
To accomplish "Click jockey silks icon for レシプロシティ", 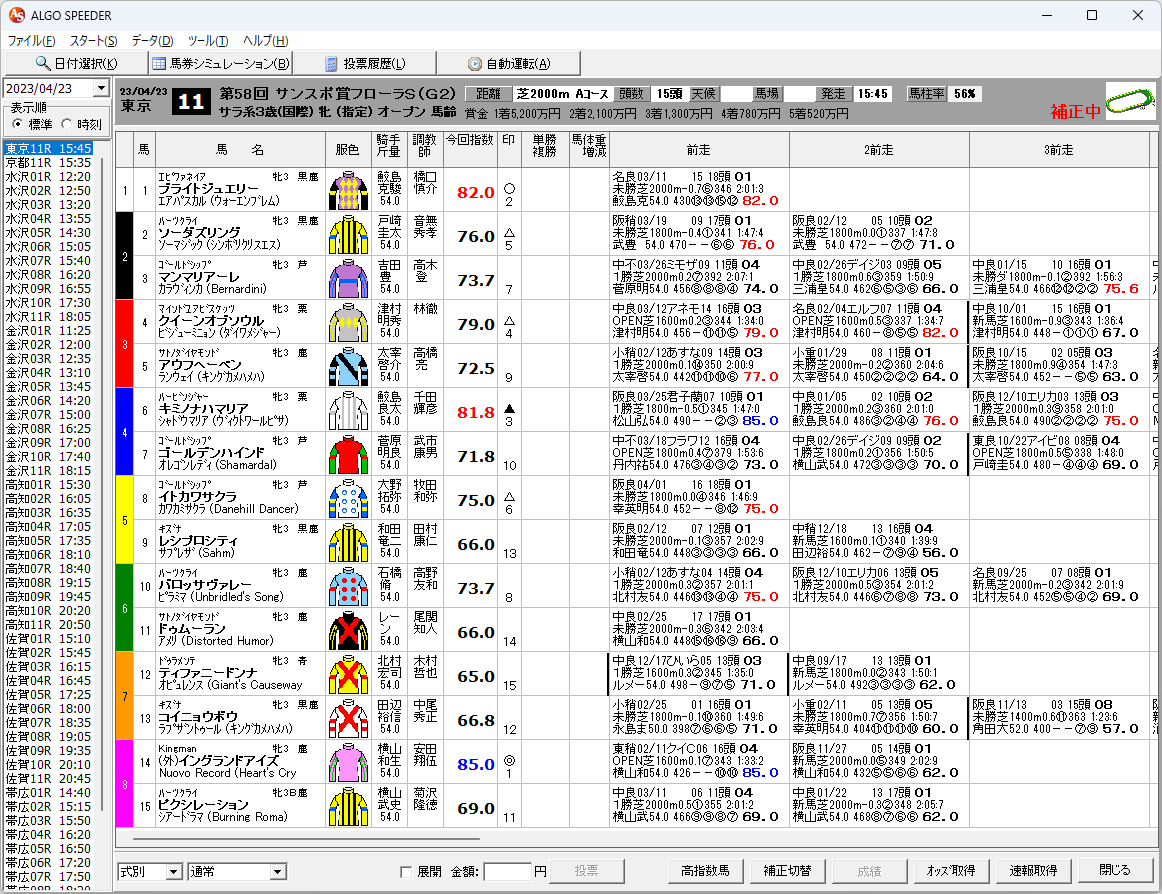I will pos(348,543).
